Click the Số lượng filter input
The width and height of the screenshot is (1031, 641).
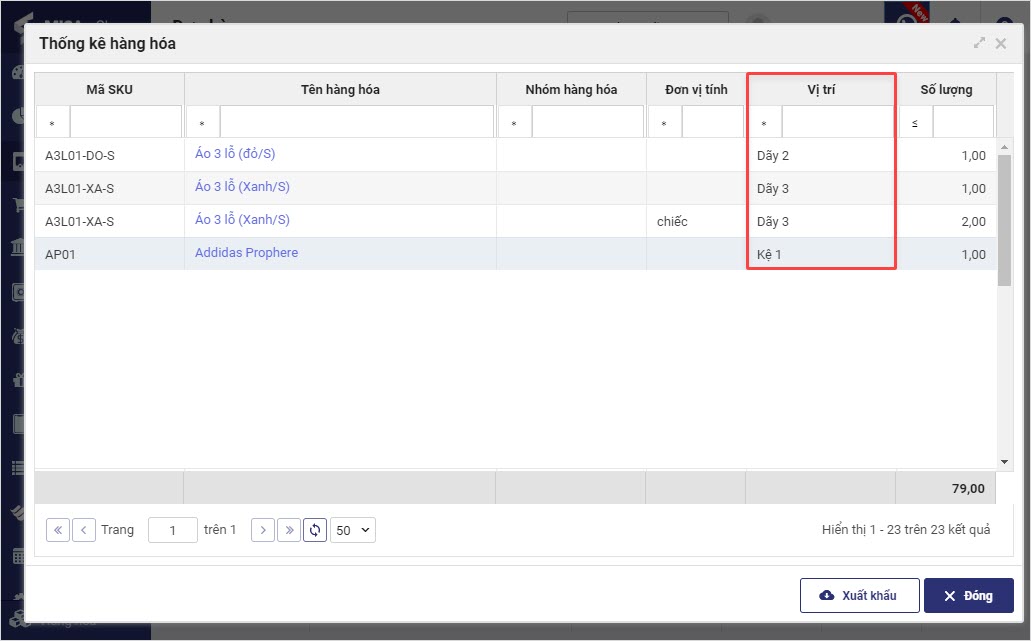[x=963, y=122]
